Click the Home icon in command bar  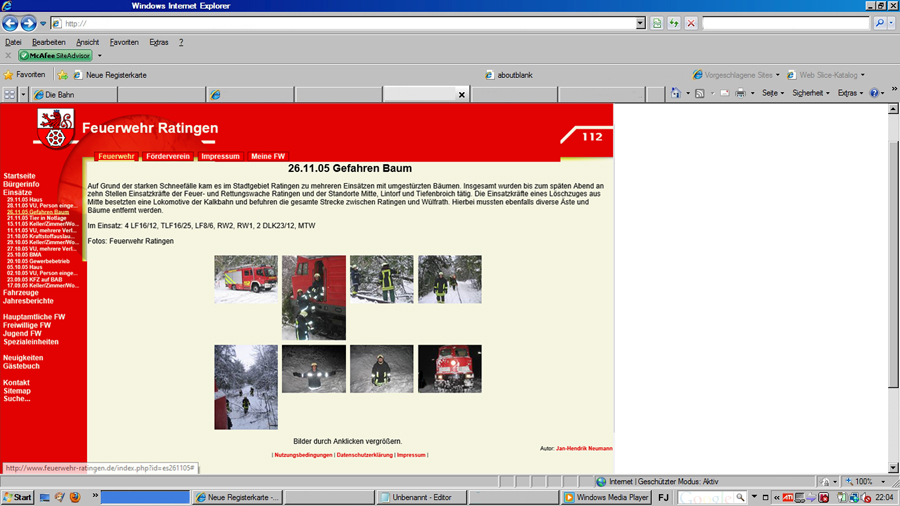pyautogui.click(x=676, y=93)
